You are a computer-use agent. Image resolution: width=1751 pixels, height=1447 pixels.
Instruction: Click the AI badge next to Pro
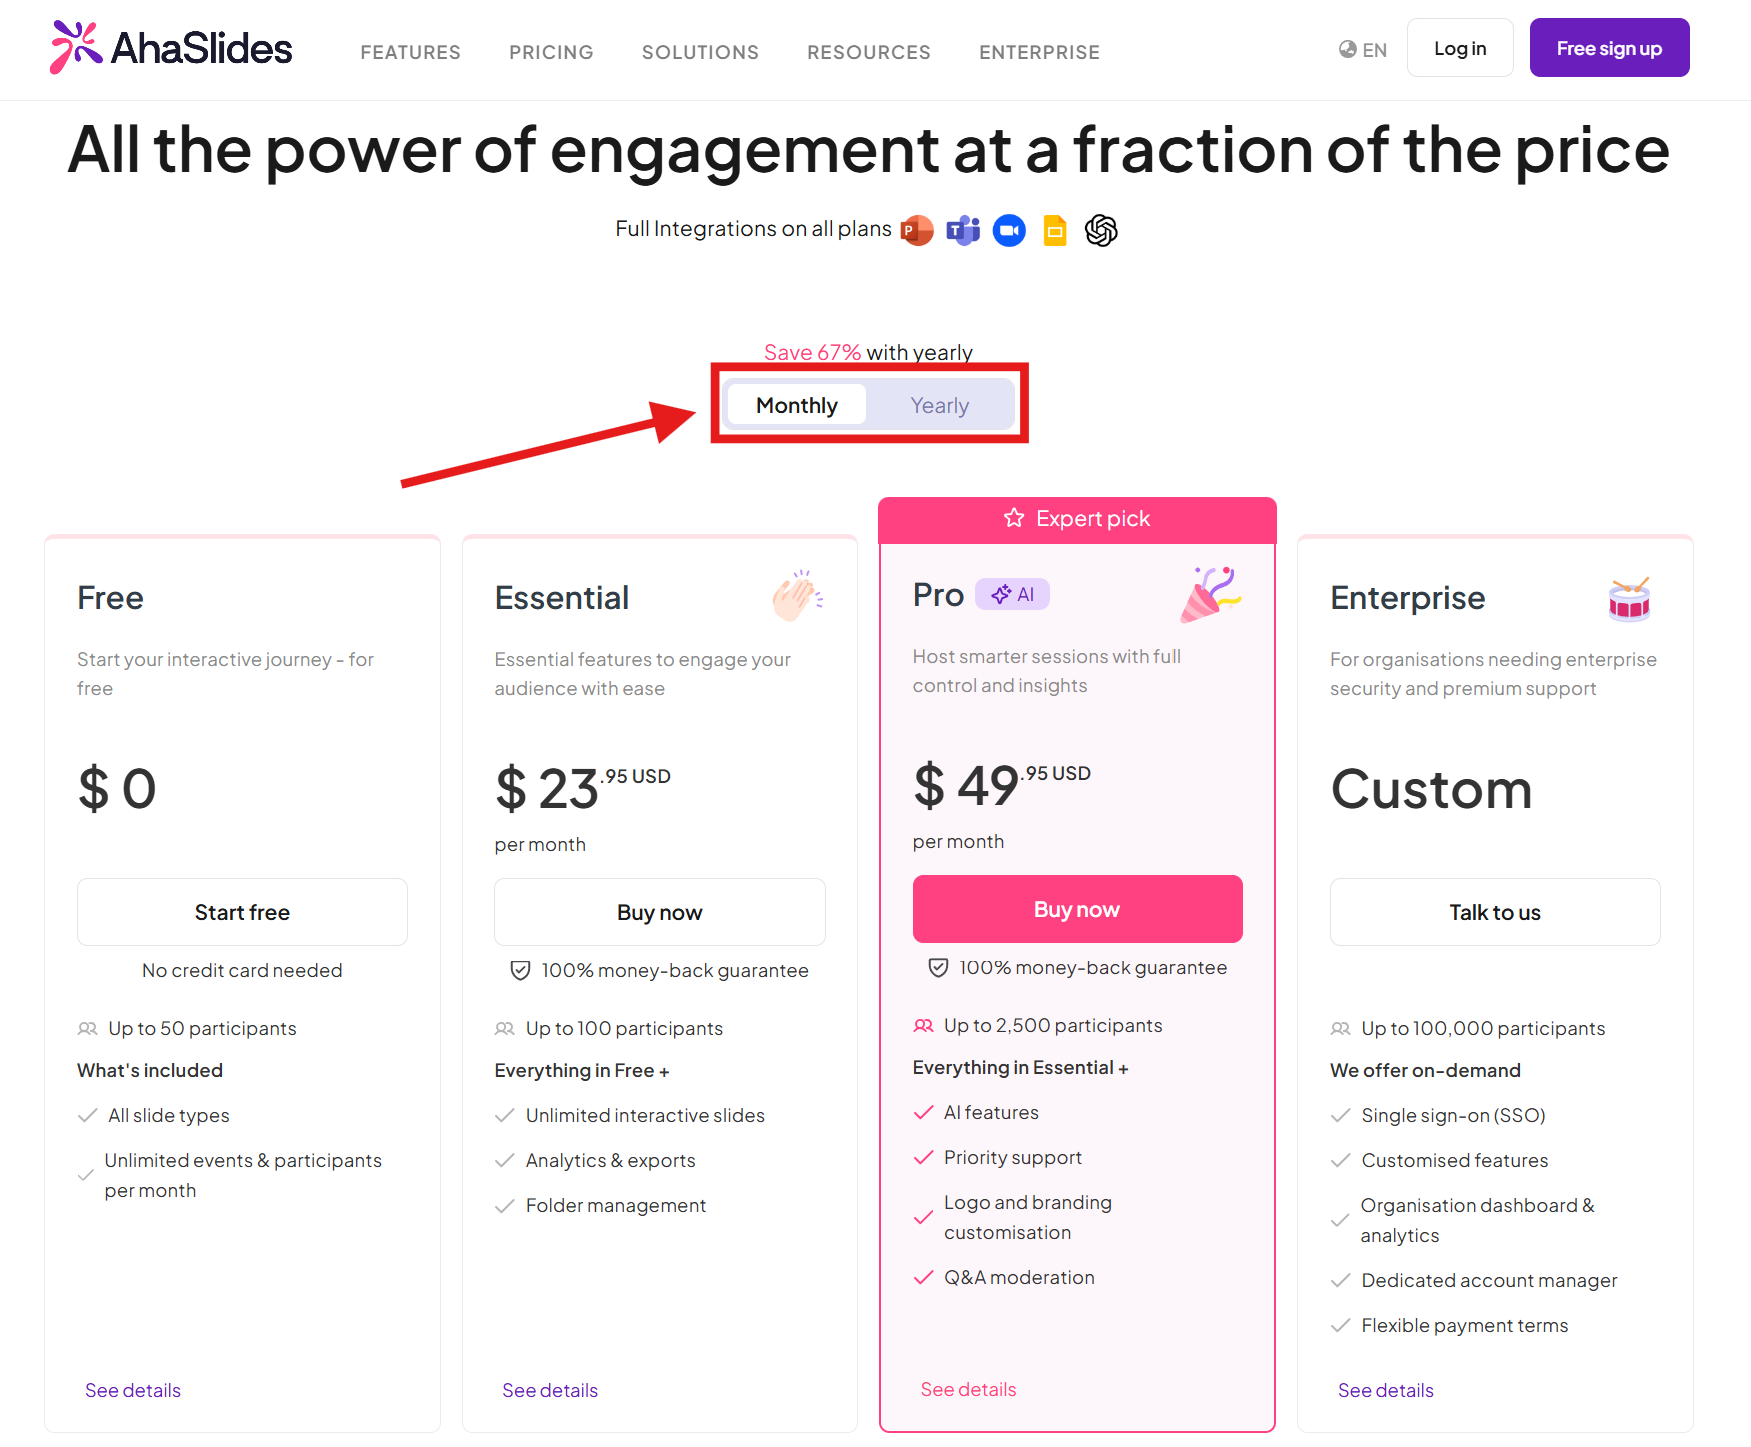pyautogui.click(x=1012, y=594)
